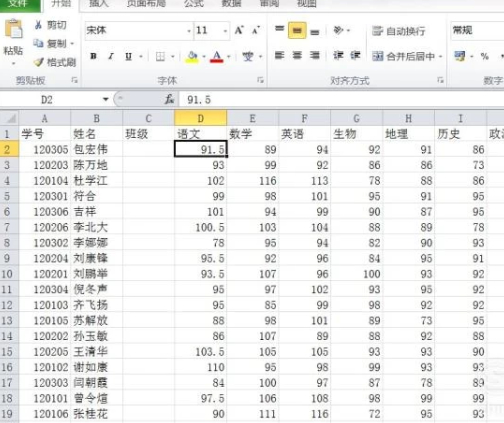Toggle bold formatting
The width and height of the screenshot is (504, 423).
click(94, 56)
